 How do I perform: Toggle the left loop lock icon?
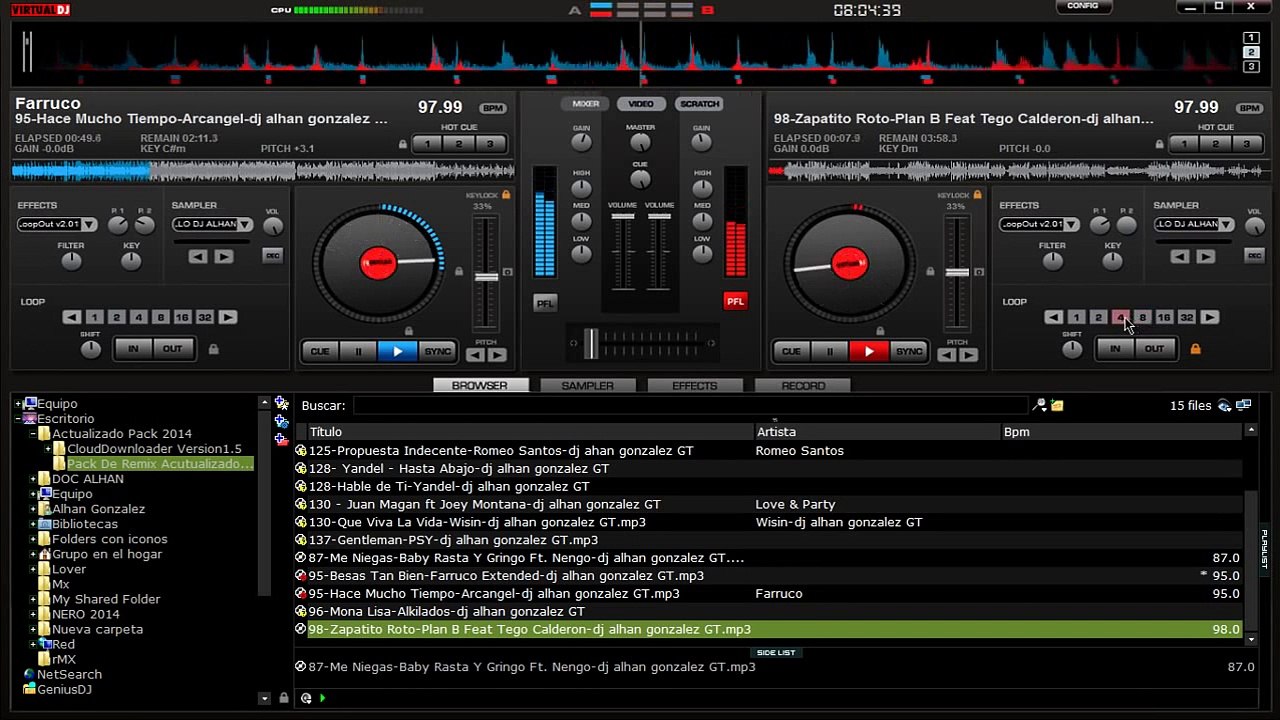[x=213, y=349]
